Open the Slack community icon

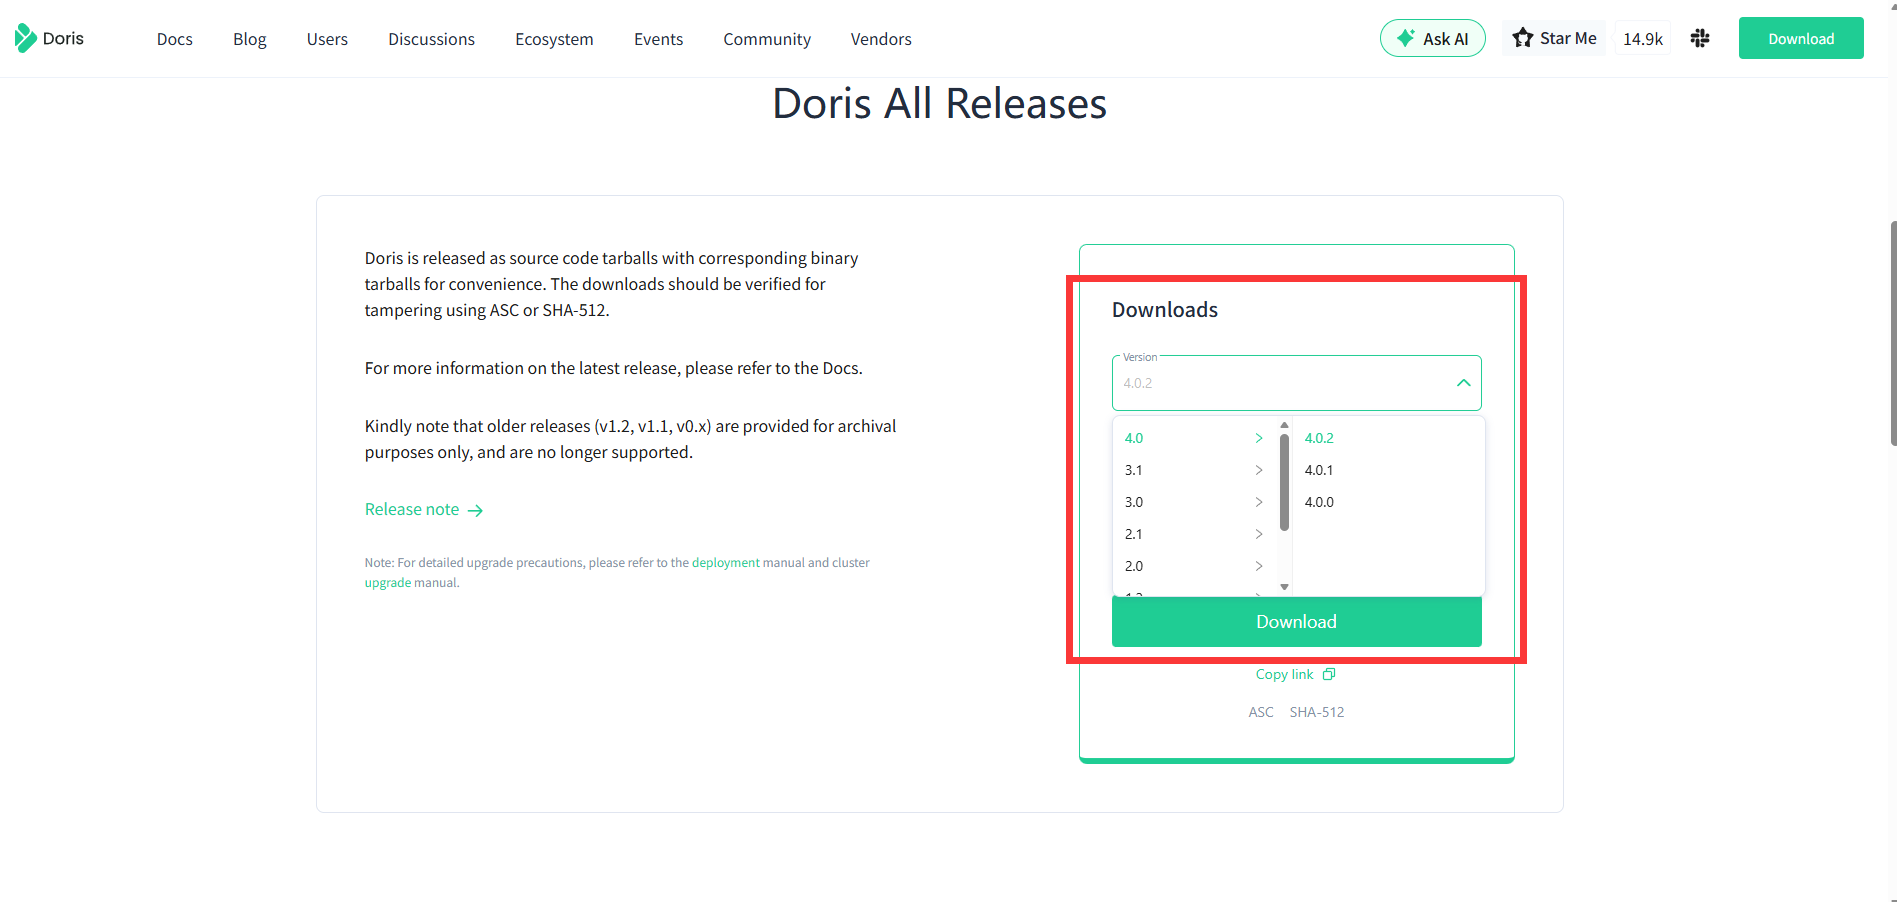pyautogui.click(x=1699, y=38)
